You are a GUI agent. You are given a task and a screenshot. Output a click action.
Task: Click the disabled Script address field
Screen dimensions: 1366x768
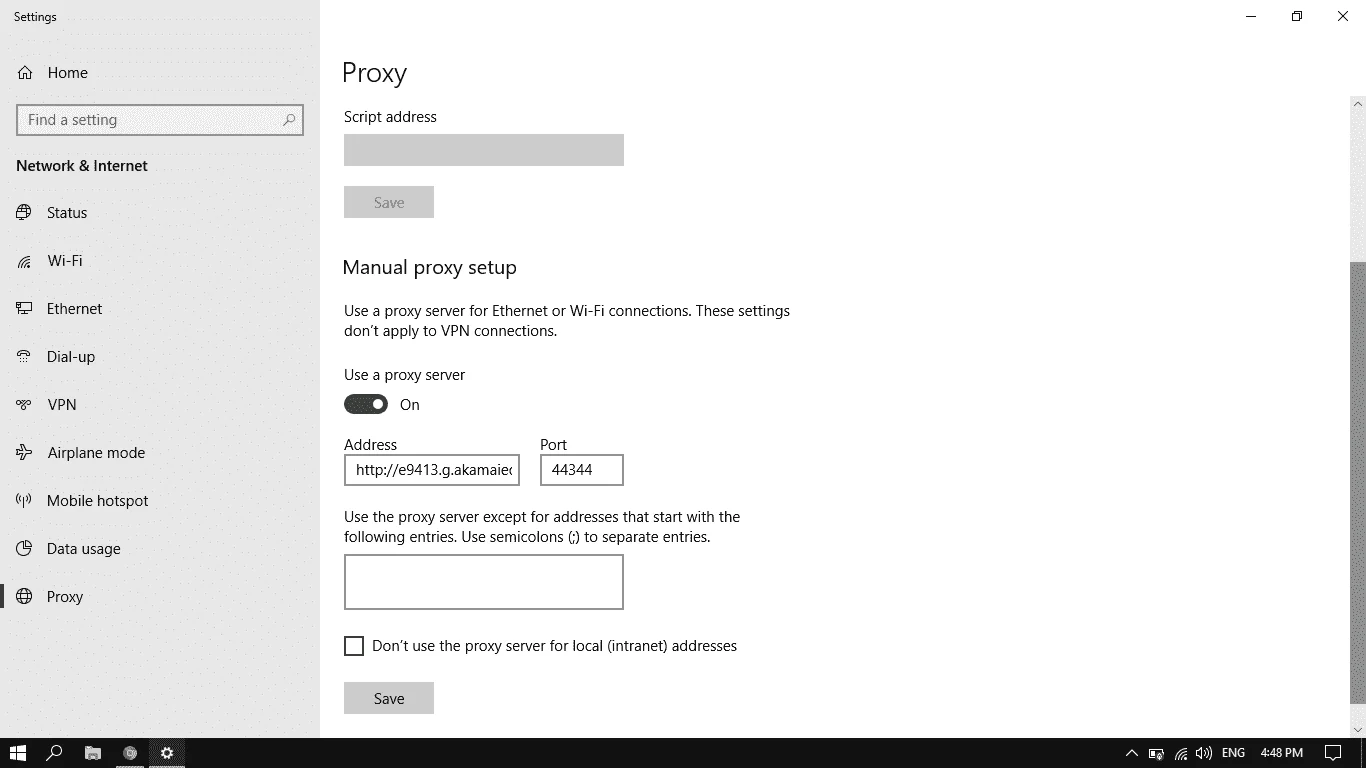[484, 150]
